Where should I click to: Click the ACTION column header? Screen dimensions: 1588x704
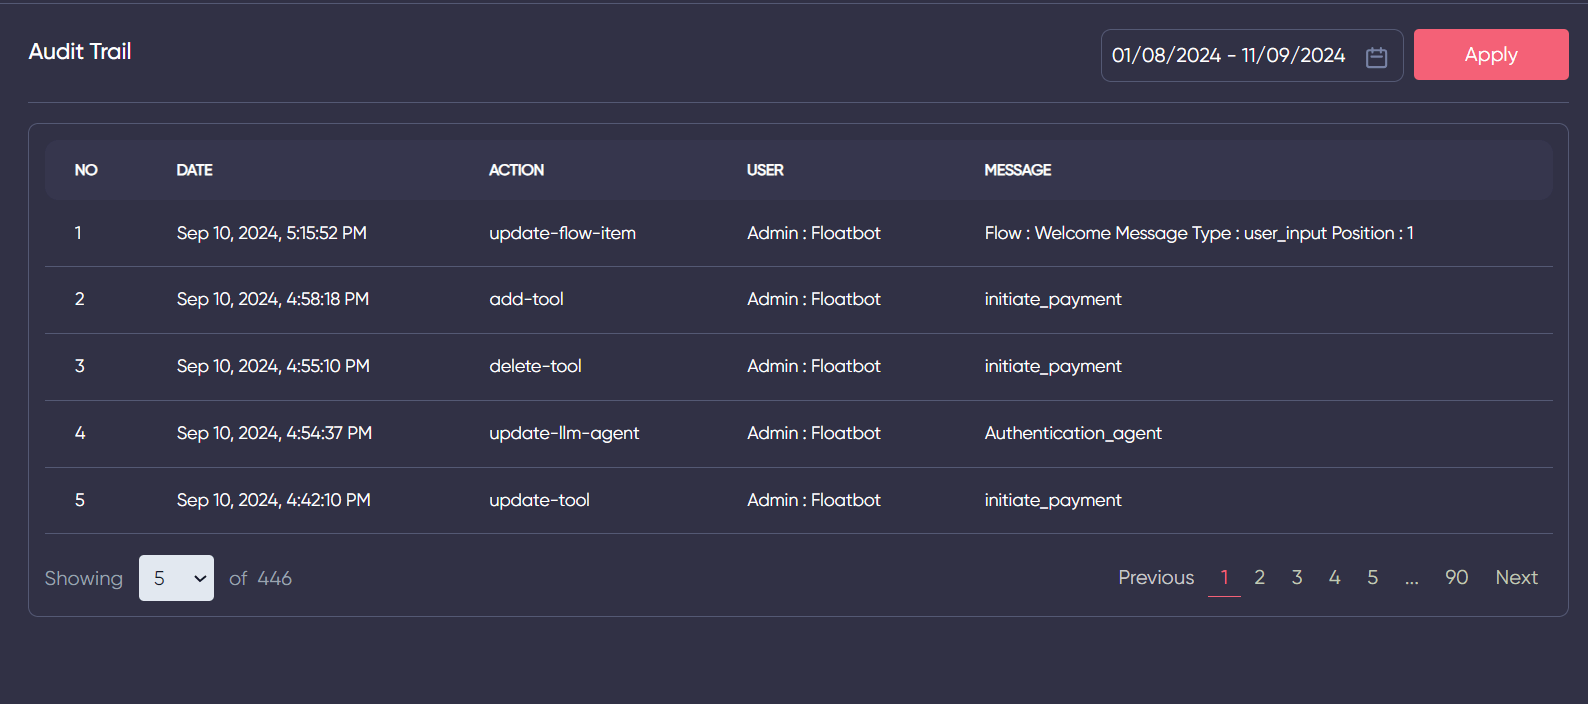click(516, 170)
